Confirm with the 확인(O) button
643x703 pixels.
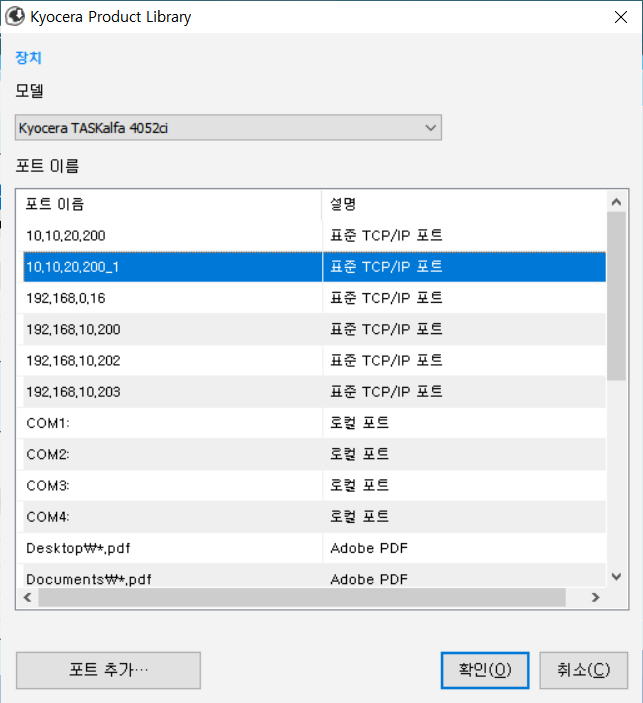pos(485,670)
